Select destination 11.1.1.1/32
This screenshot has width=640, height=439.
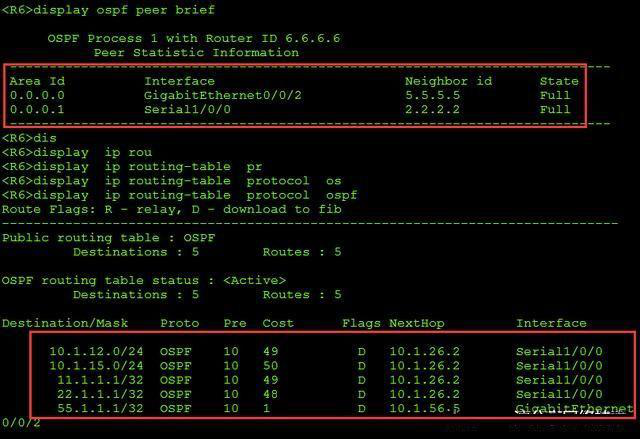(x=100, y=380)
